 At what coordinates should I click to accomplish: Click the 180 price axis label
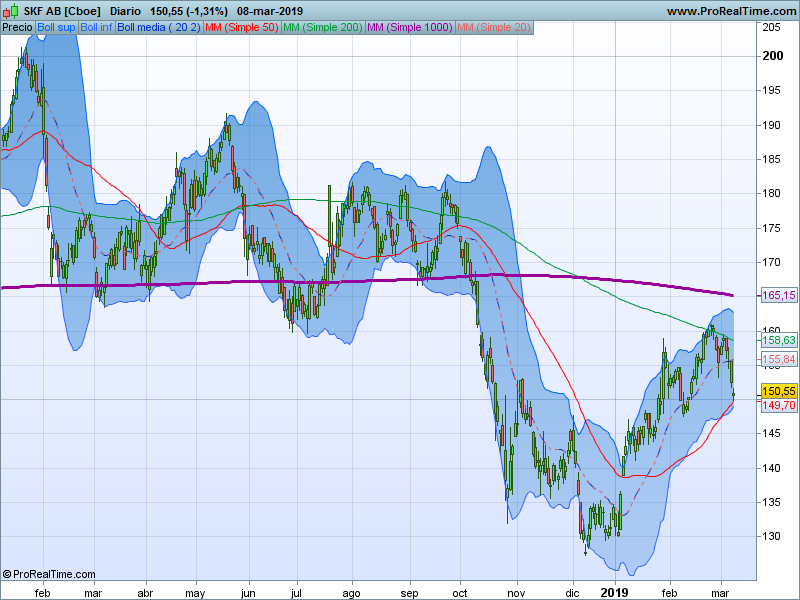pyautogui.click(x=771, y=193)
